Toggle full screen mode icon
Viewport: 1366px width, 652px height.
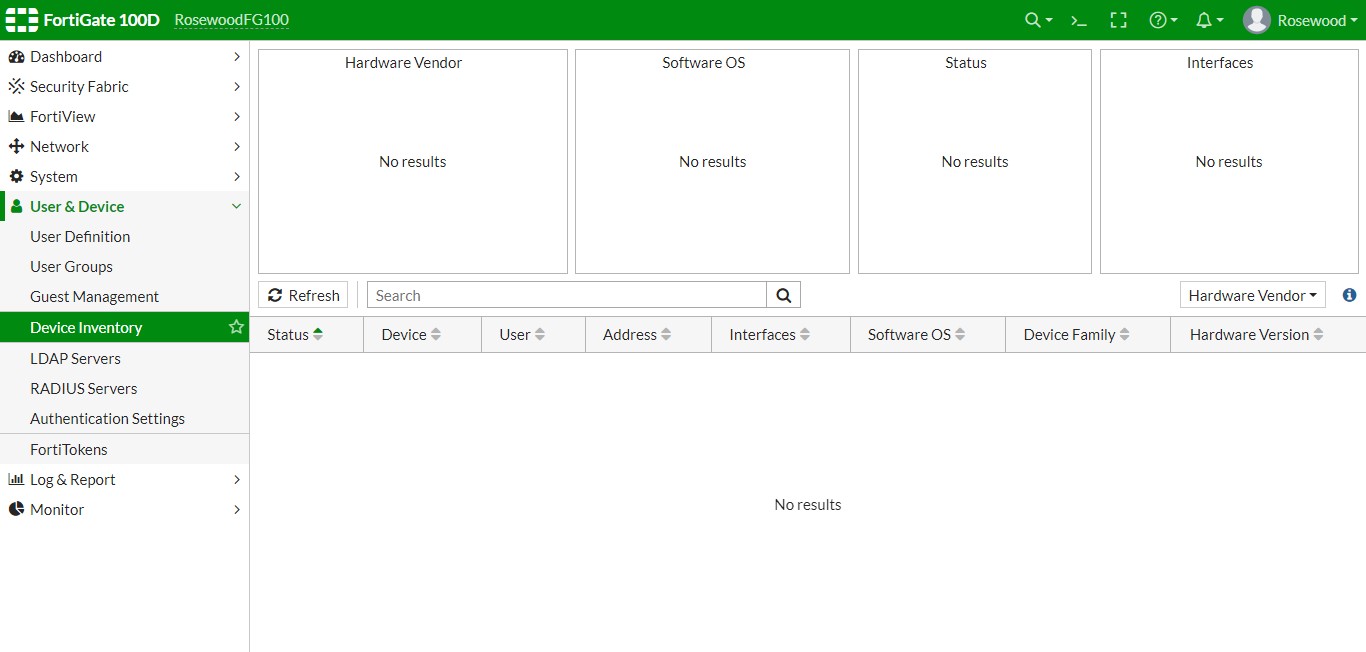[1119, 20]
